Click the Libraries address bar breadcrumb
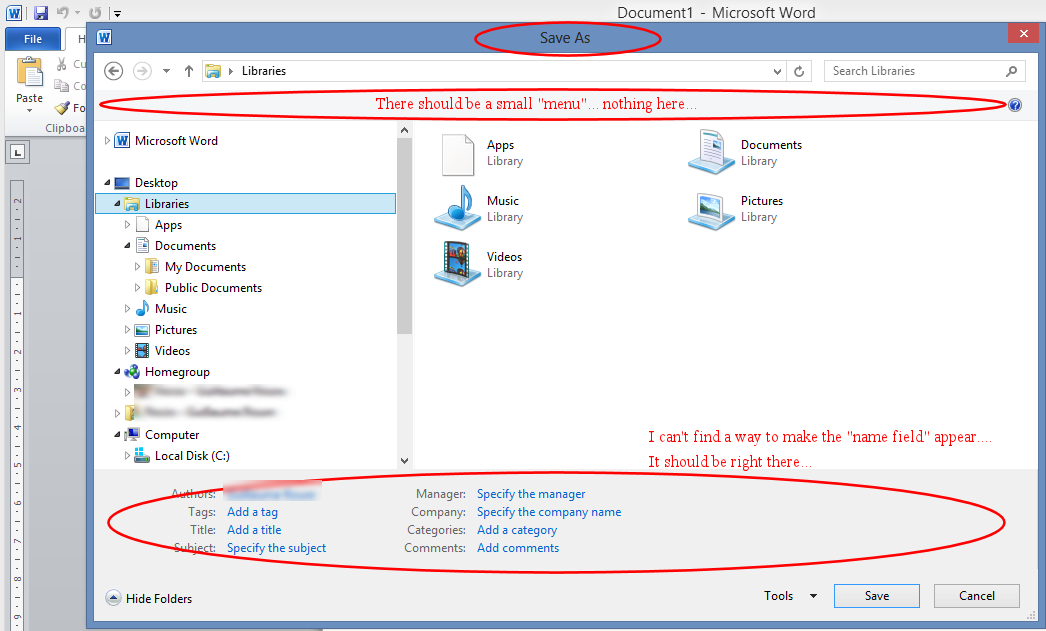This screenshot has height=631, width=1046. coord(264,71)
